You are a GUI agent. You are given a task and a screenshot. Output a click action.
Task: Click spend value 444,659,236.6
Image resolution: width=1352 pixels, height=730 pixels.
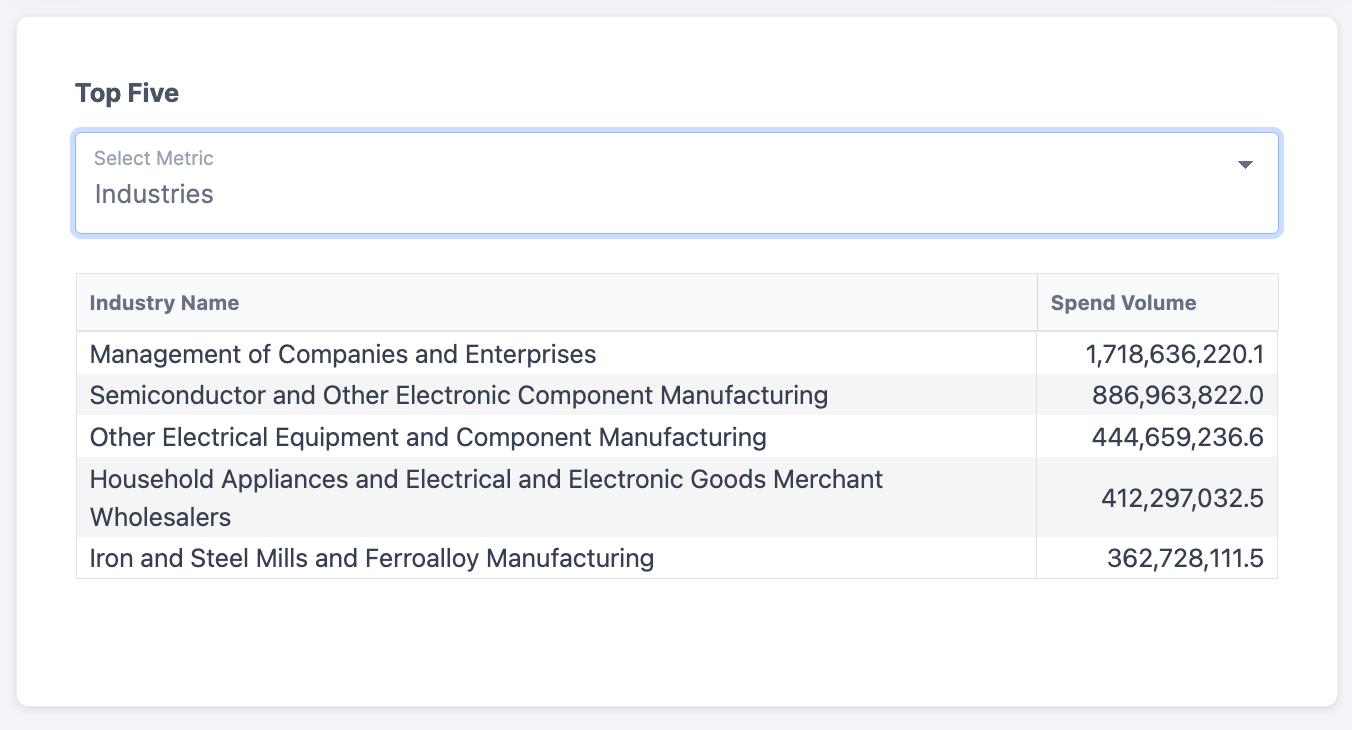[1177, 438]
